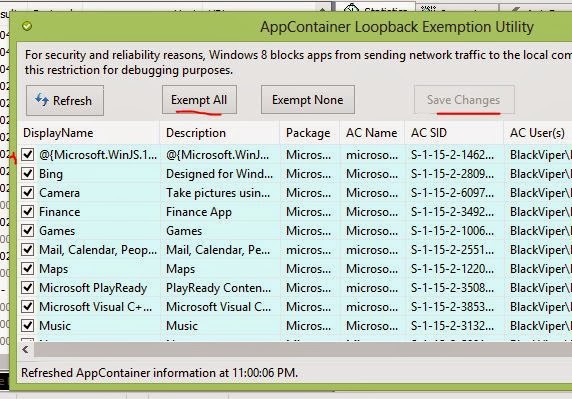The height and width of the screenshot is (399, 572).
Task: Click the horizontal scrollbar left arrow
Action: tap(26, 350)
